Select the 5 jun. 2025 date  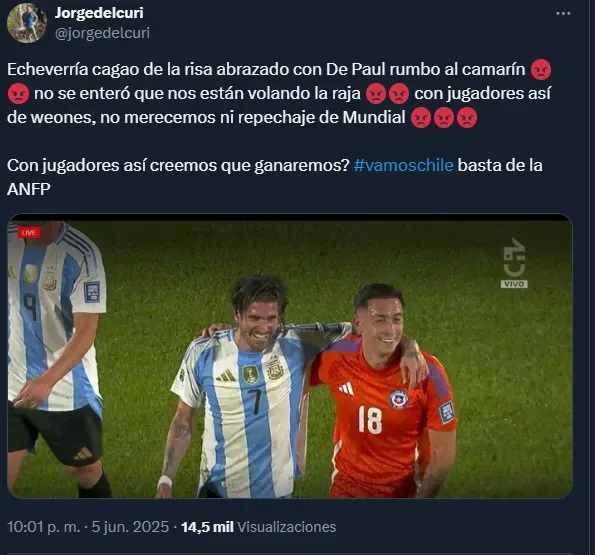[x=130, y=527]
